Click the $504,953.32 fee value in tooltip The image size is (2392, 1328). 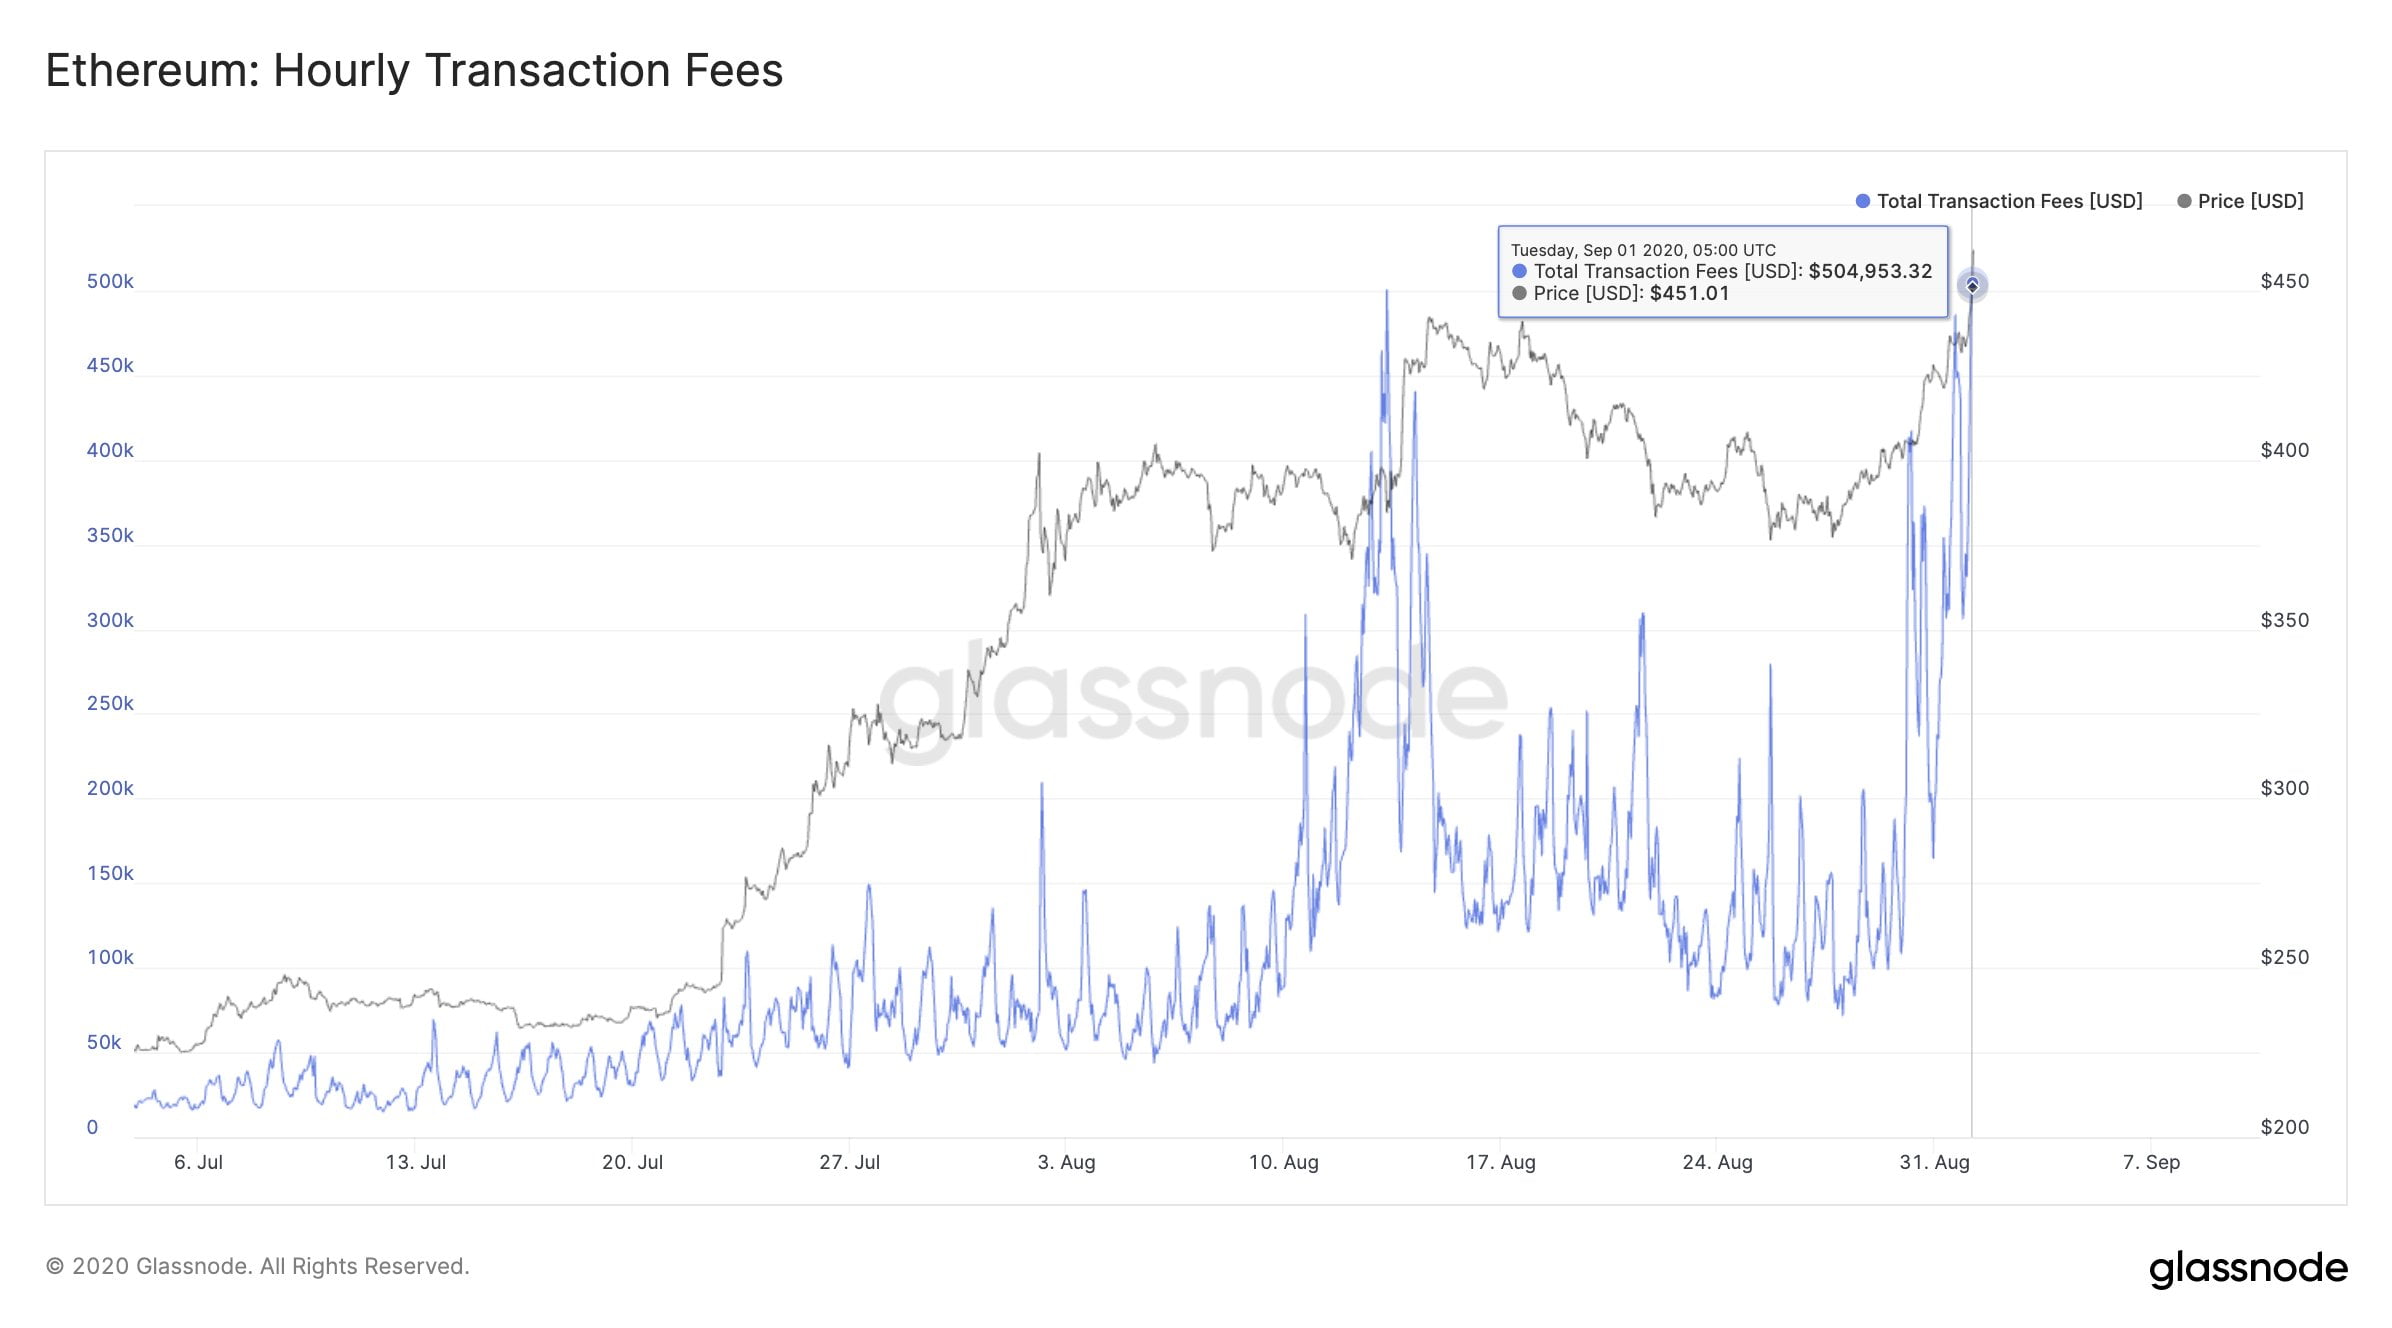[x=1870, y=271]
